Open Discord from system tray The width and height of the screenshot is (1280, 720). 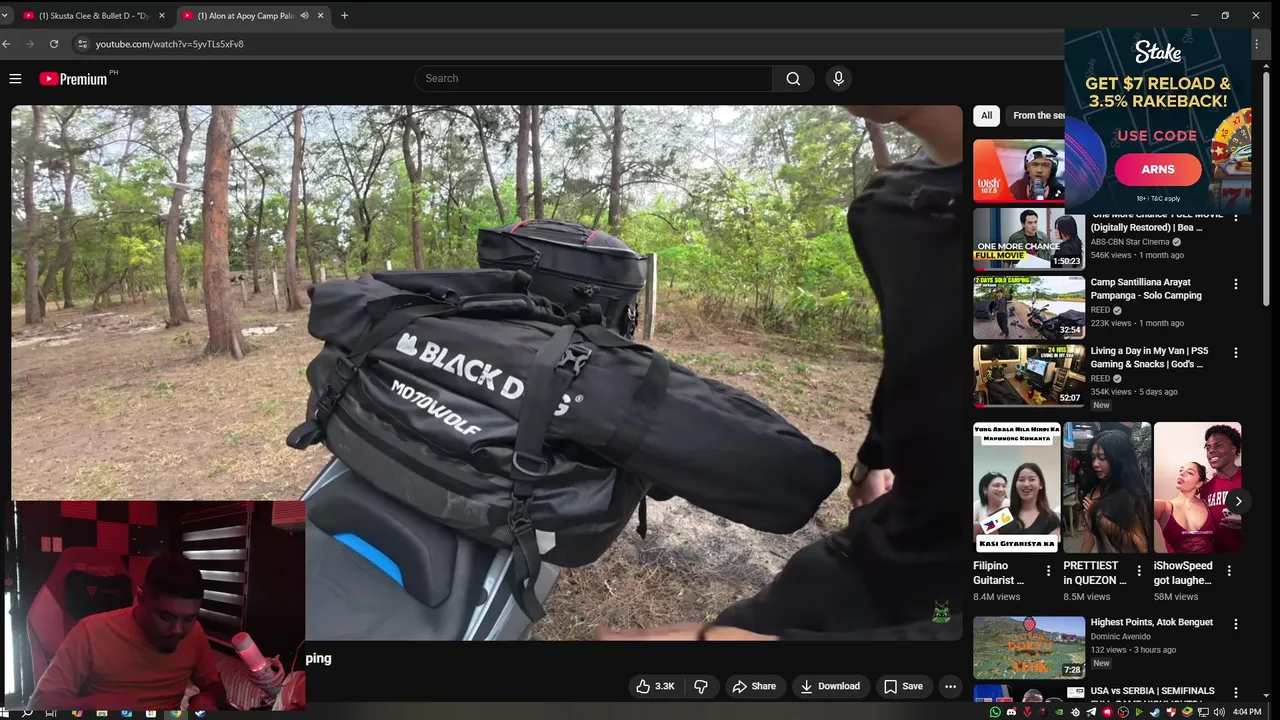coord(1012,712)
